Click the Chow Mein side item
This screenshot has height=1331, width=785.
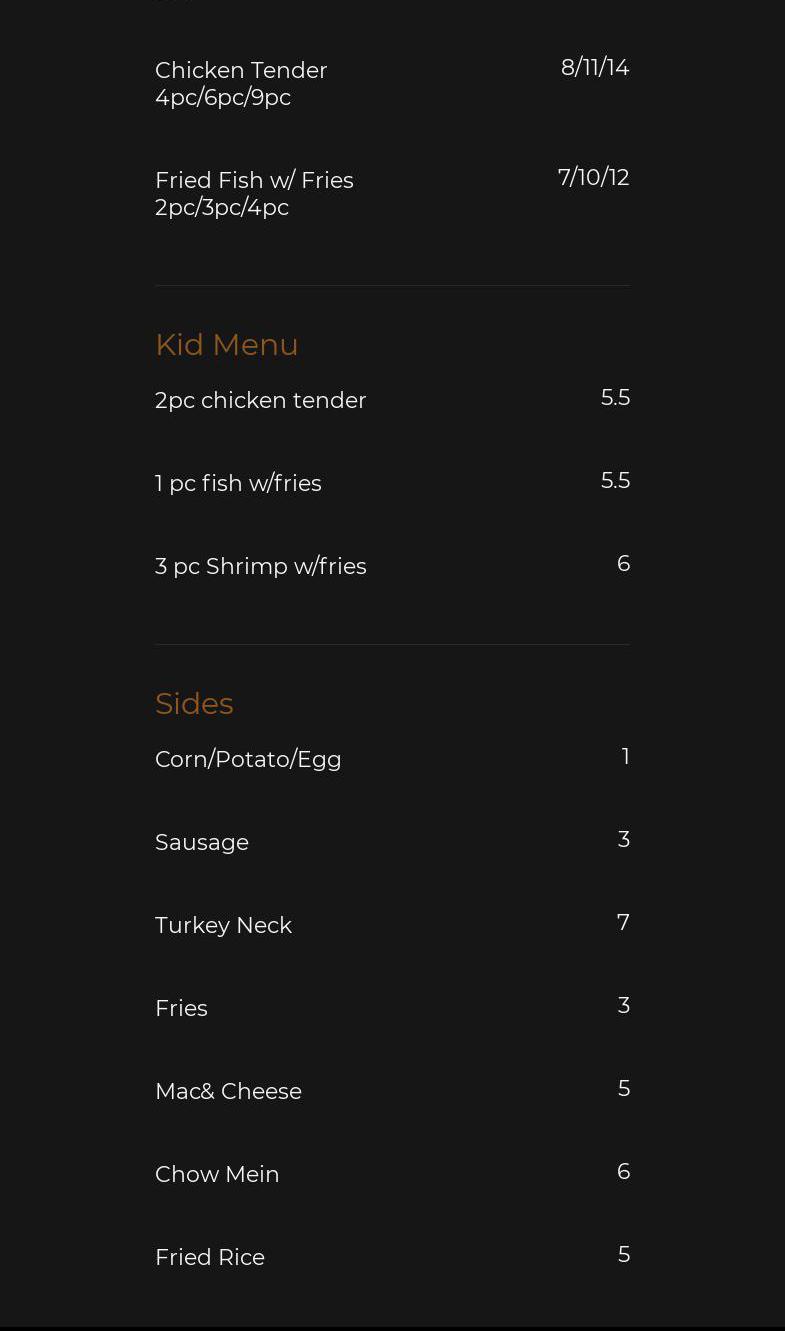(x=217, y=1175)
